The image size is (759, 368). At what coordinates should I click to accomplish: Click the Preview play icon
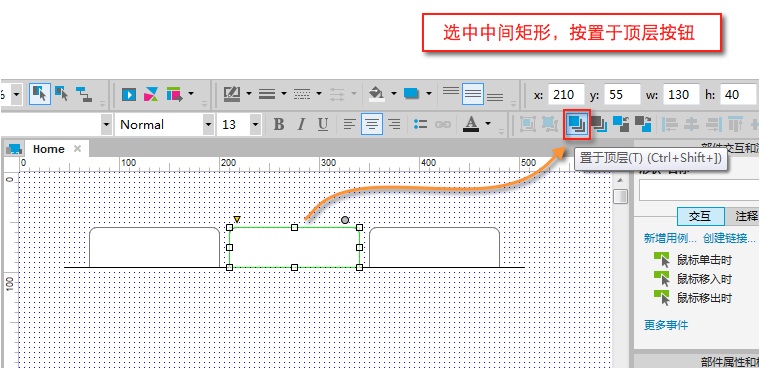[129, 94]
